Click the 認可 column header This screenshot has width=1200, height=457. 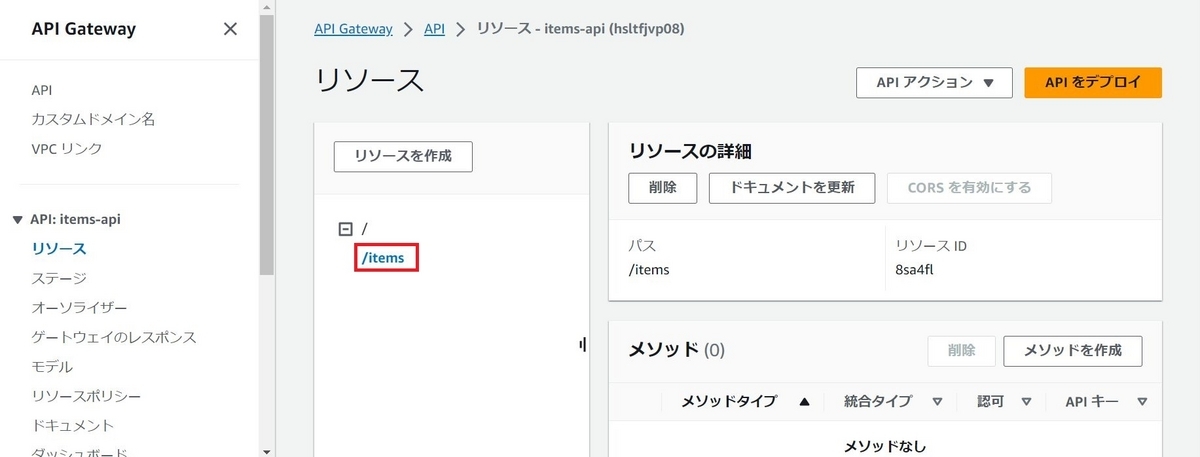click(990, 402)
